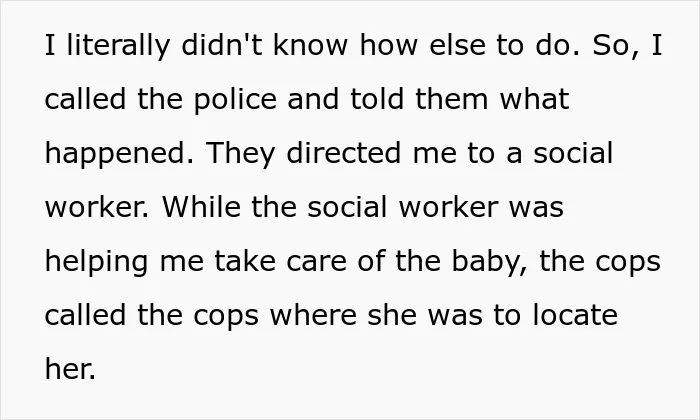Click the word "know" in first line
This screenshot has height=420, width=700.
tap(310, 46)
